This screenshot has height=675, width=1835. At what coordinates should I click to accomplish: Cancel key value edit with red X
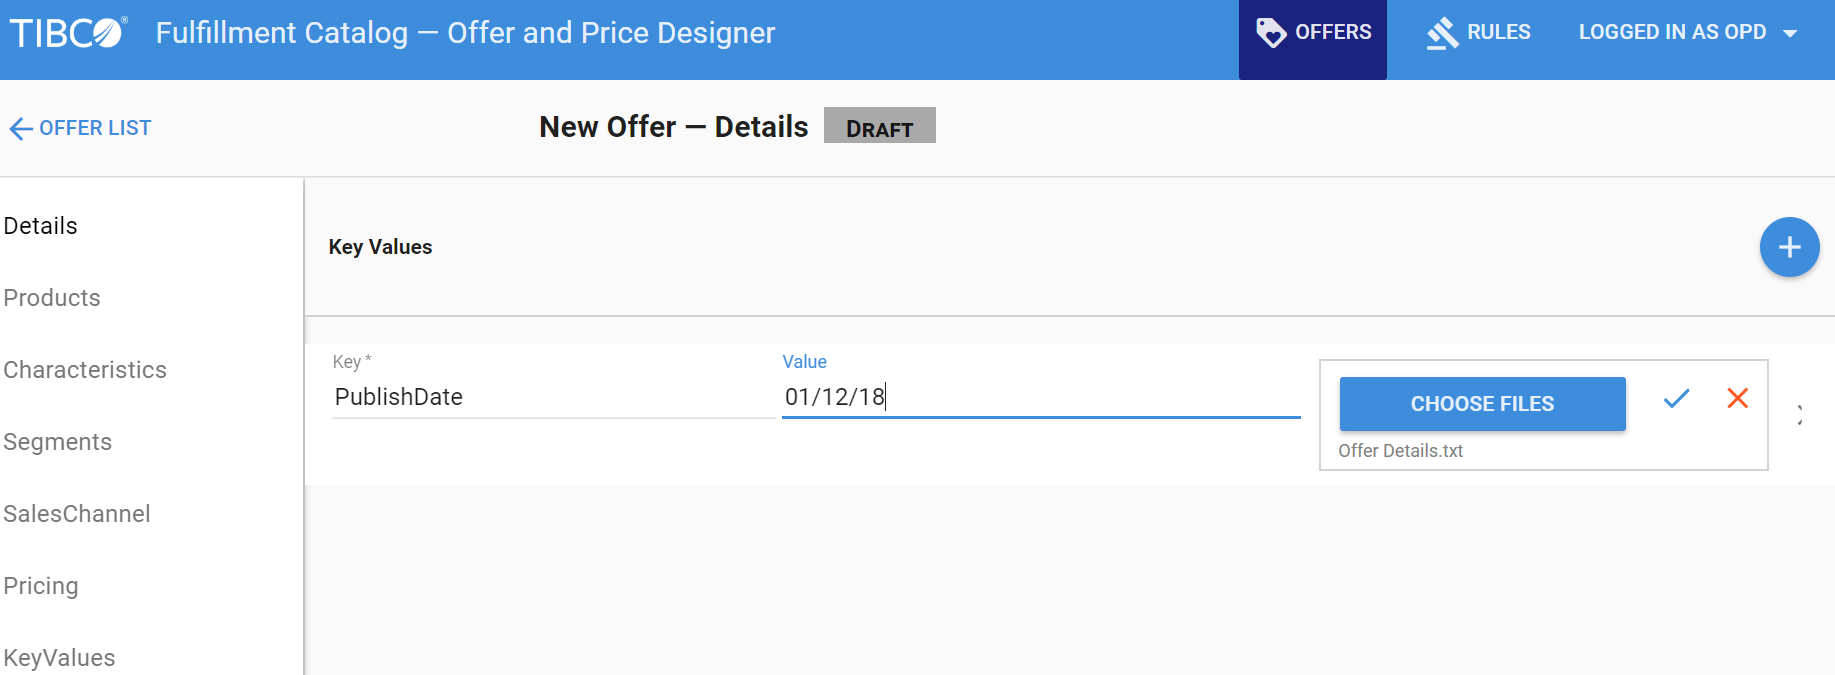pos(1738,398)
